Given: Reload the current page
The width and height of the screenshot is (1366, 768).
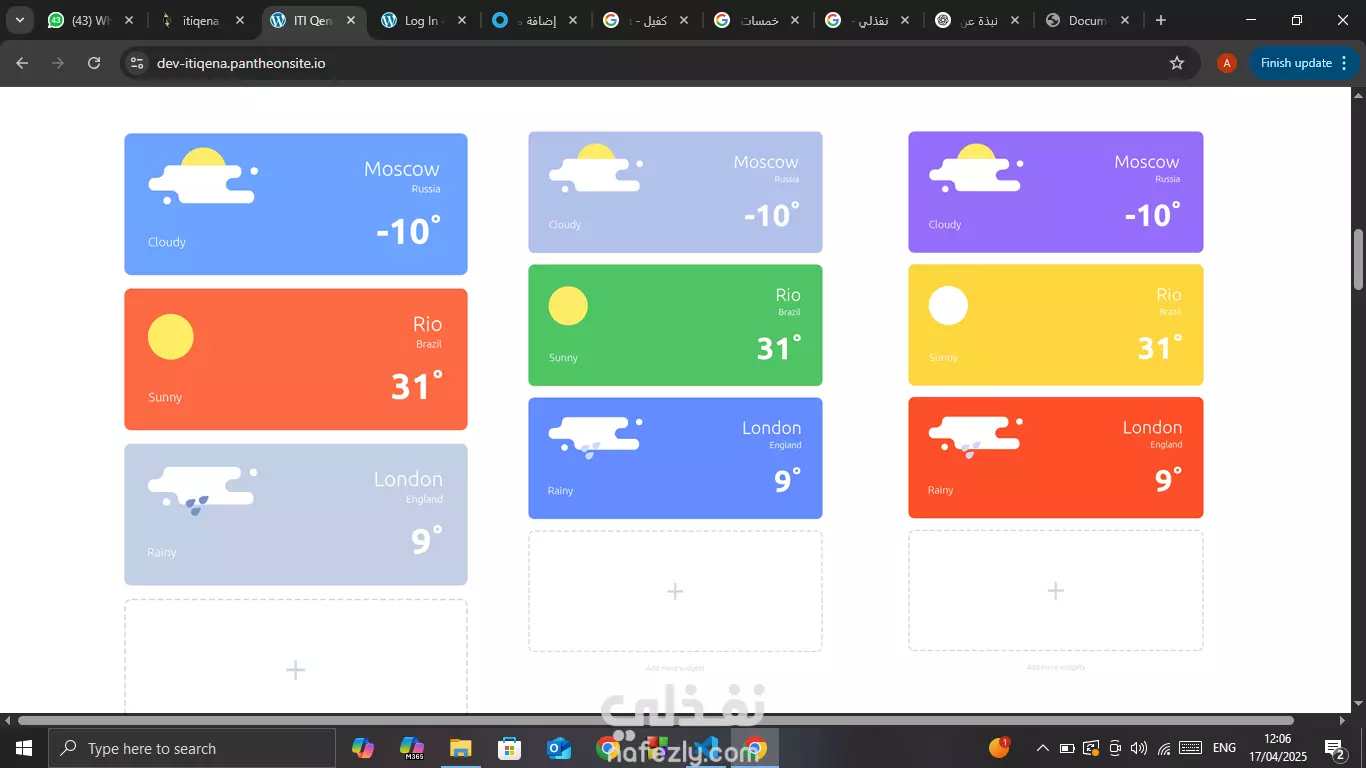Looking at the screenshot, I should coord(94,63).
